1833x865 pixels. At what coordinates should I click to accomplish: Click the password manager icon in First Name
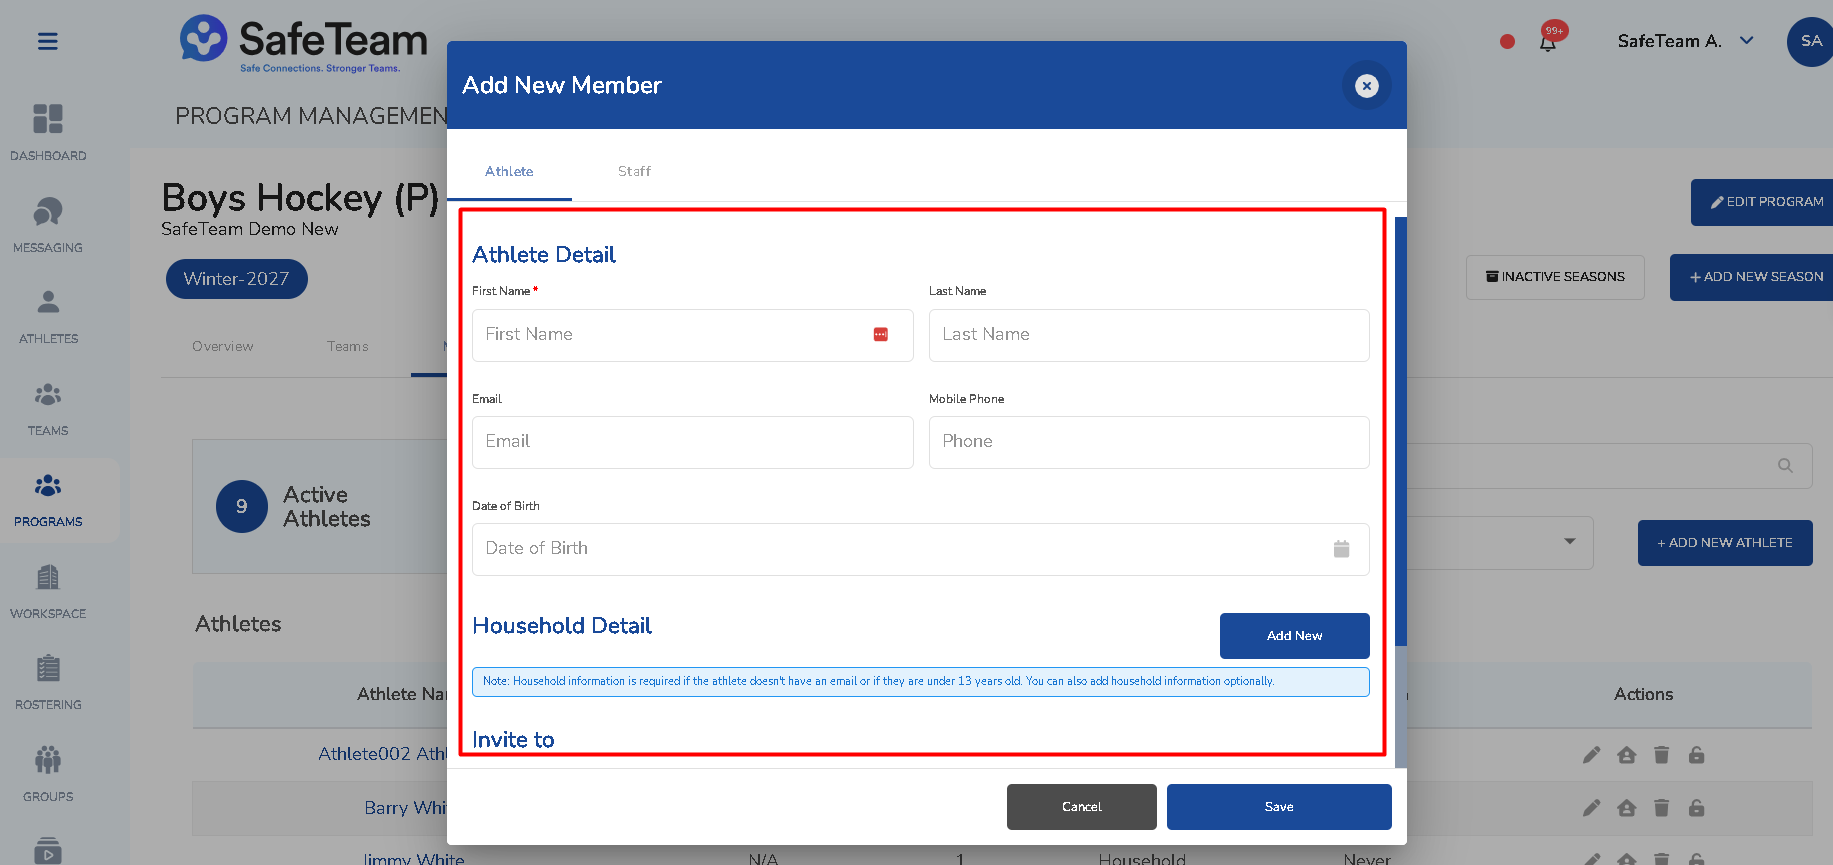point(881,335)
